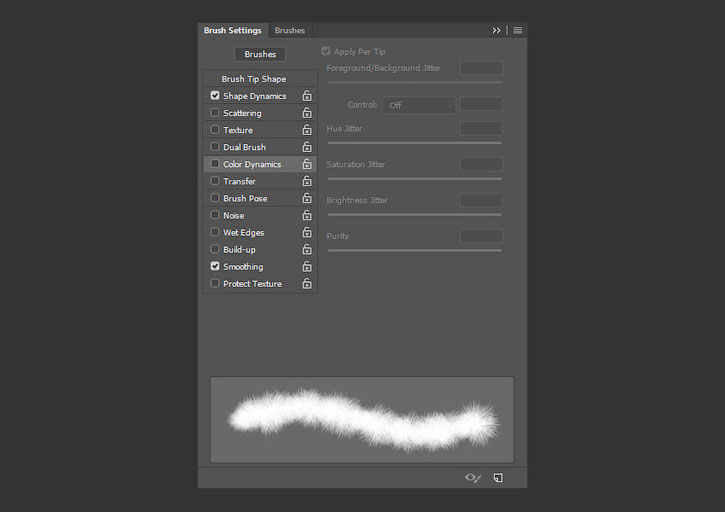
Task: Click the lock icon for Shape Dynamics
Action: click(x=307, y=96)
